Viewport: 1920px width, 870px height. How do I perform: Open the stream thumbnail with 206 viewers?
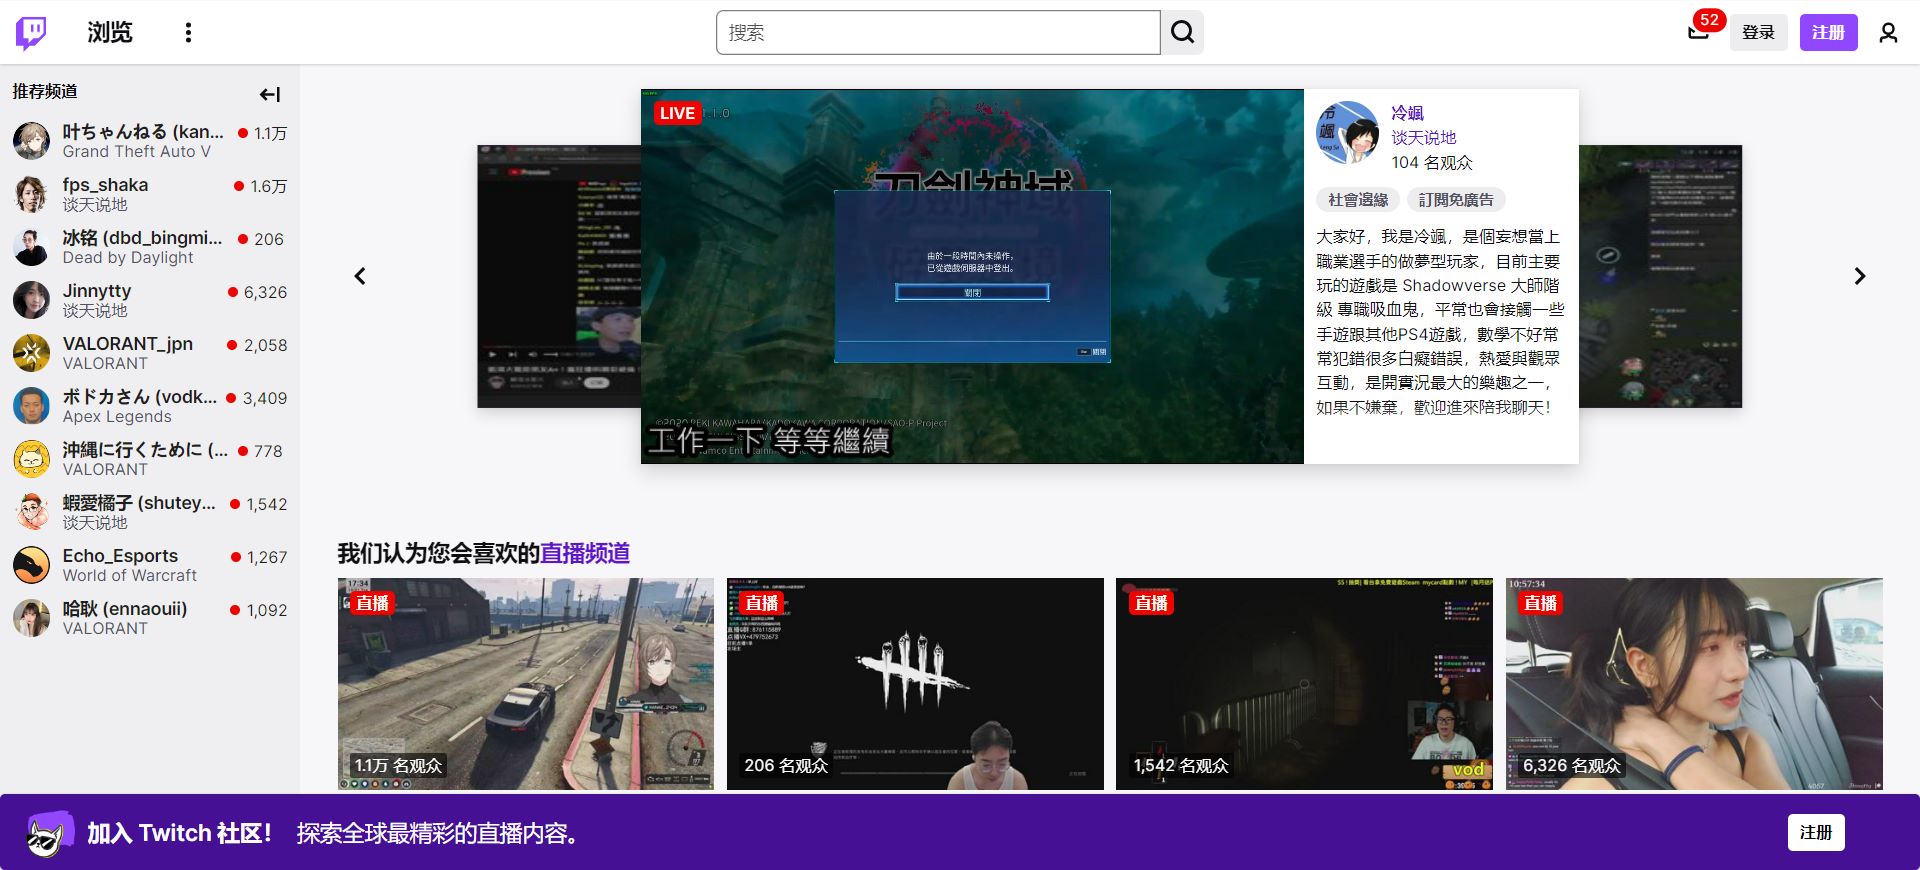point(915,684)
